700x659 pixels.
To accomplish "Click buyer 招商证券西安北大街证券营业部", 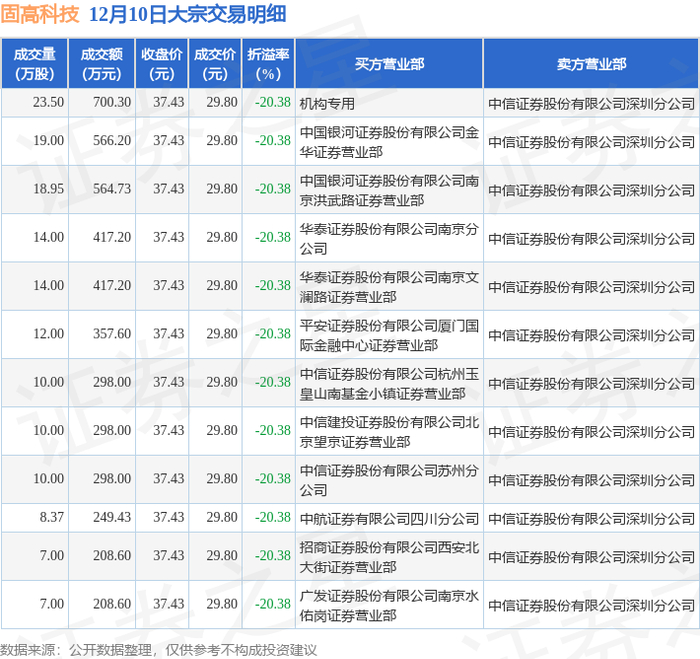I will pos(389,557).
